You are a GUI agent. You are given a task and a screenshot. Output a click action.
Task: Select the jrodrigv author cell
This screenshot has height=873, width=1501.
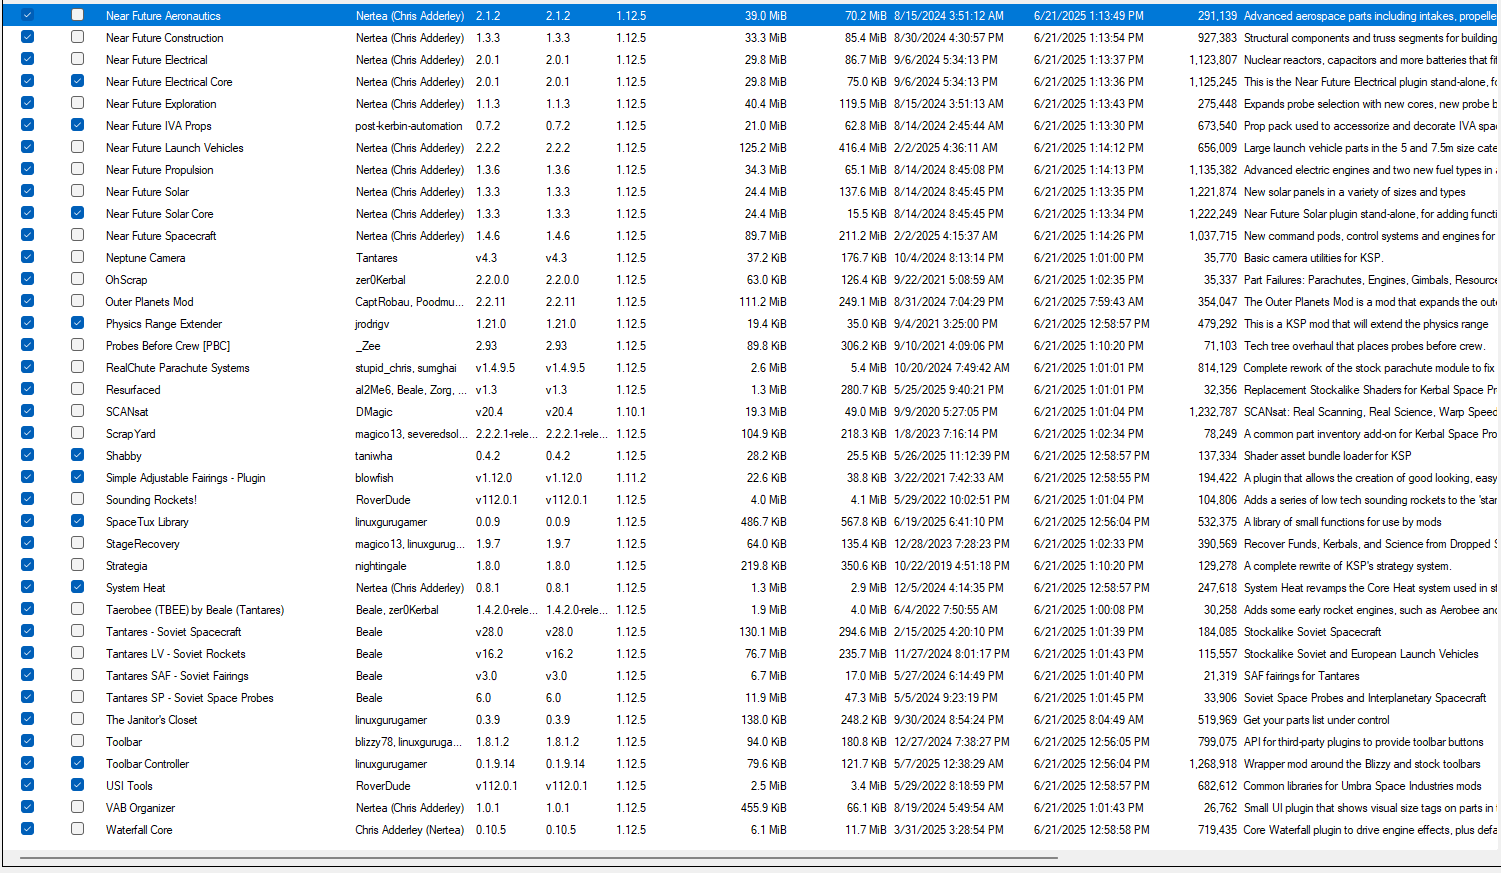373,324
